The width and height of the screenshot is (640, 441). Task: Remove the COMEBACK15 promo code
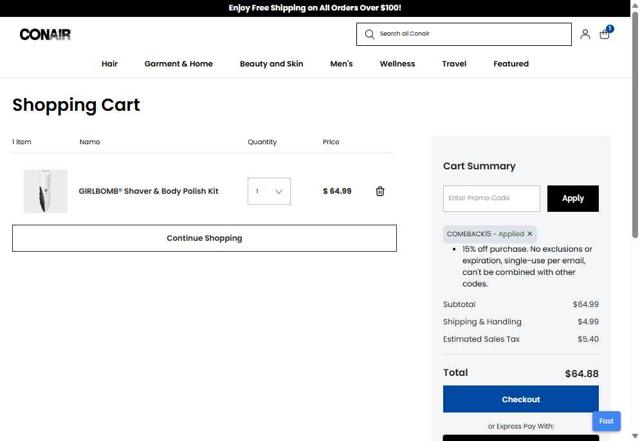coord(530,234)
